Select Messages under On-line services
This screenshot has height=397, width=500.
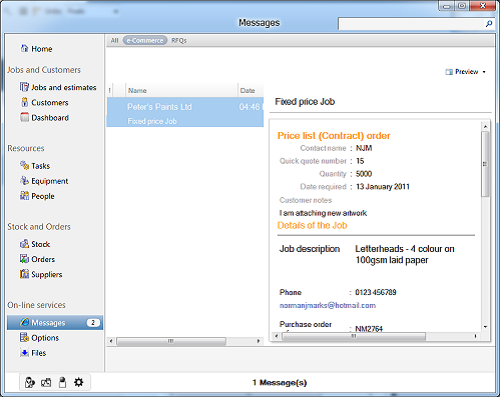(55, 323)
